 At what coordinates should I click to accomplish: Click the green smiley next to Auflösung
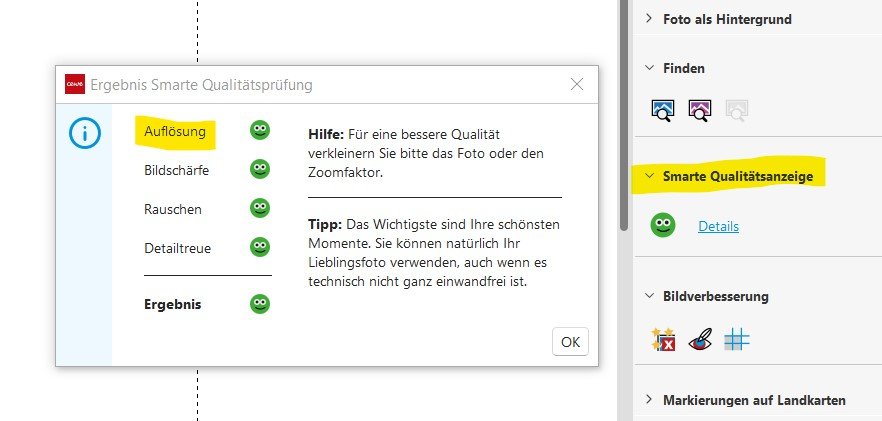click(x=260, y=131)
